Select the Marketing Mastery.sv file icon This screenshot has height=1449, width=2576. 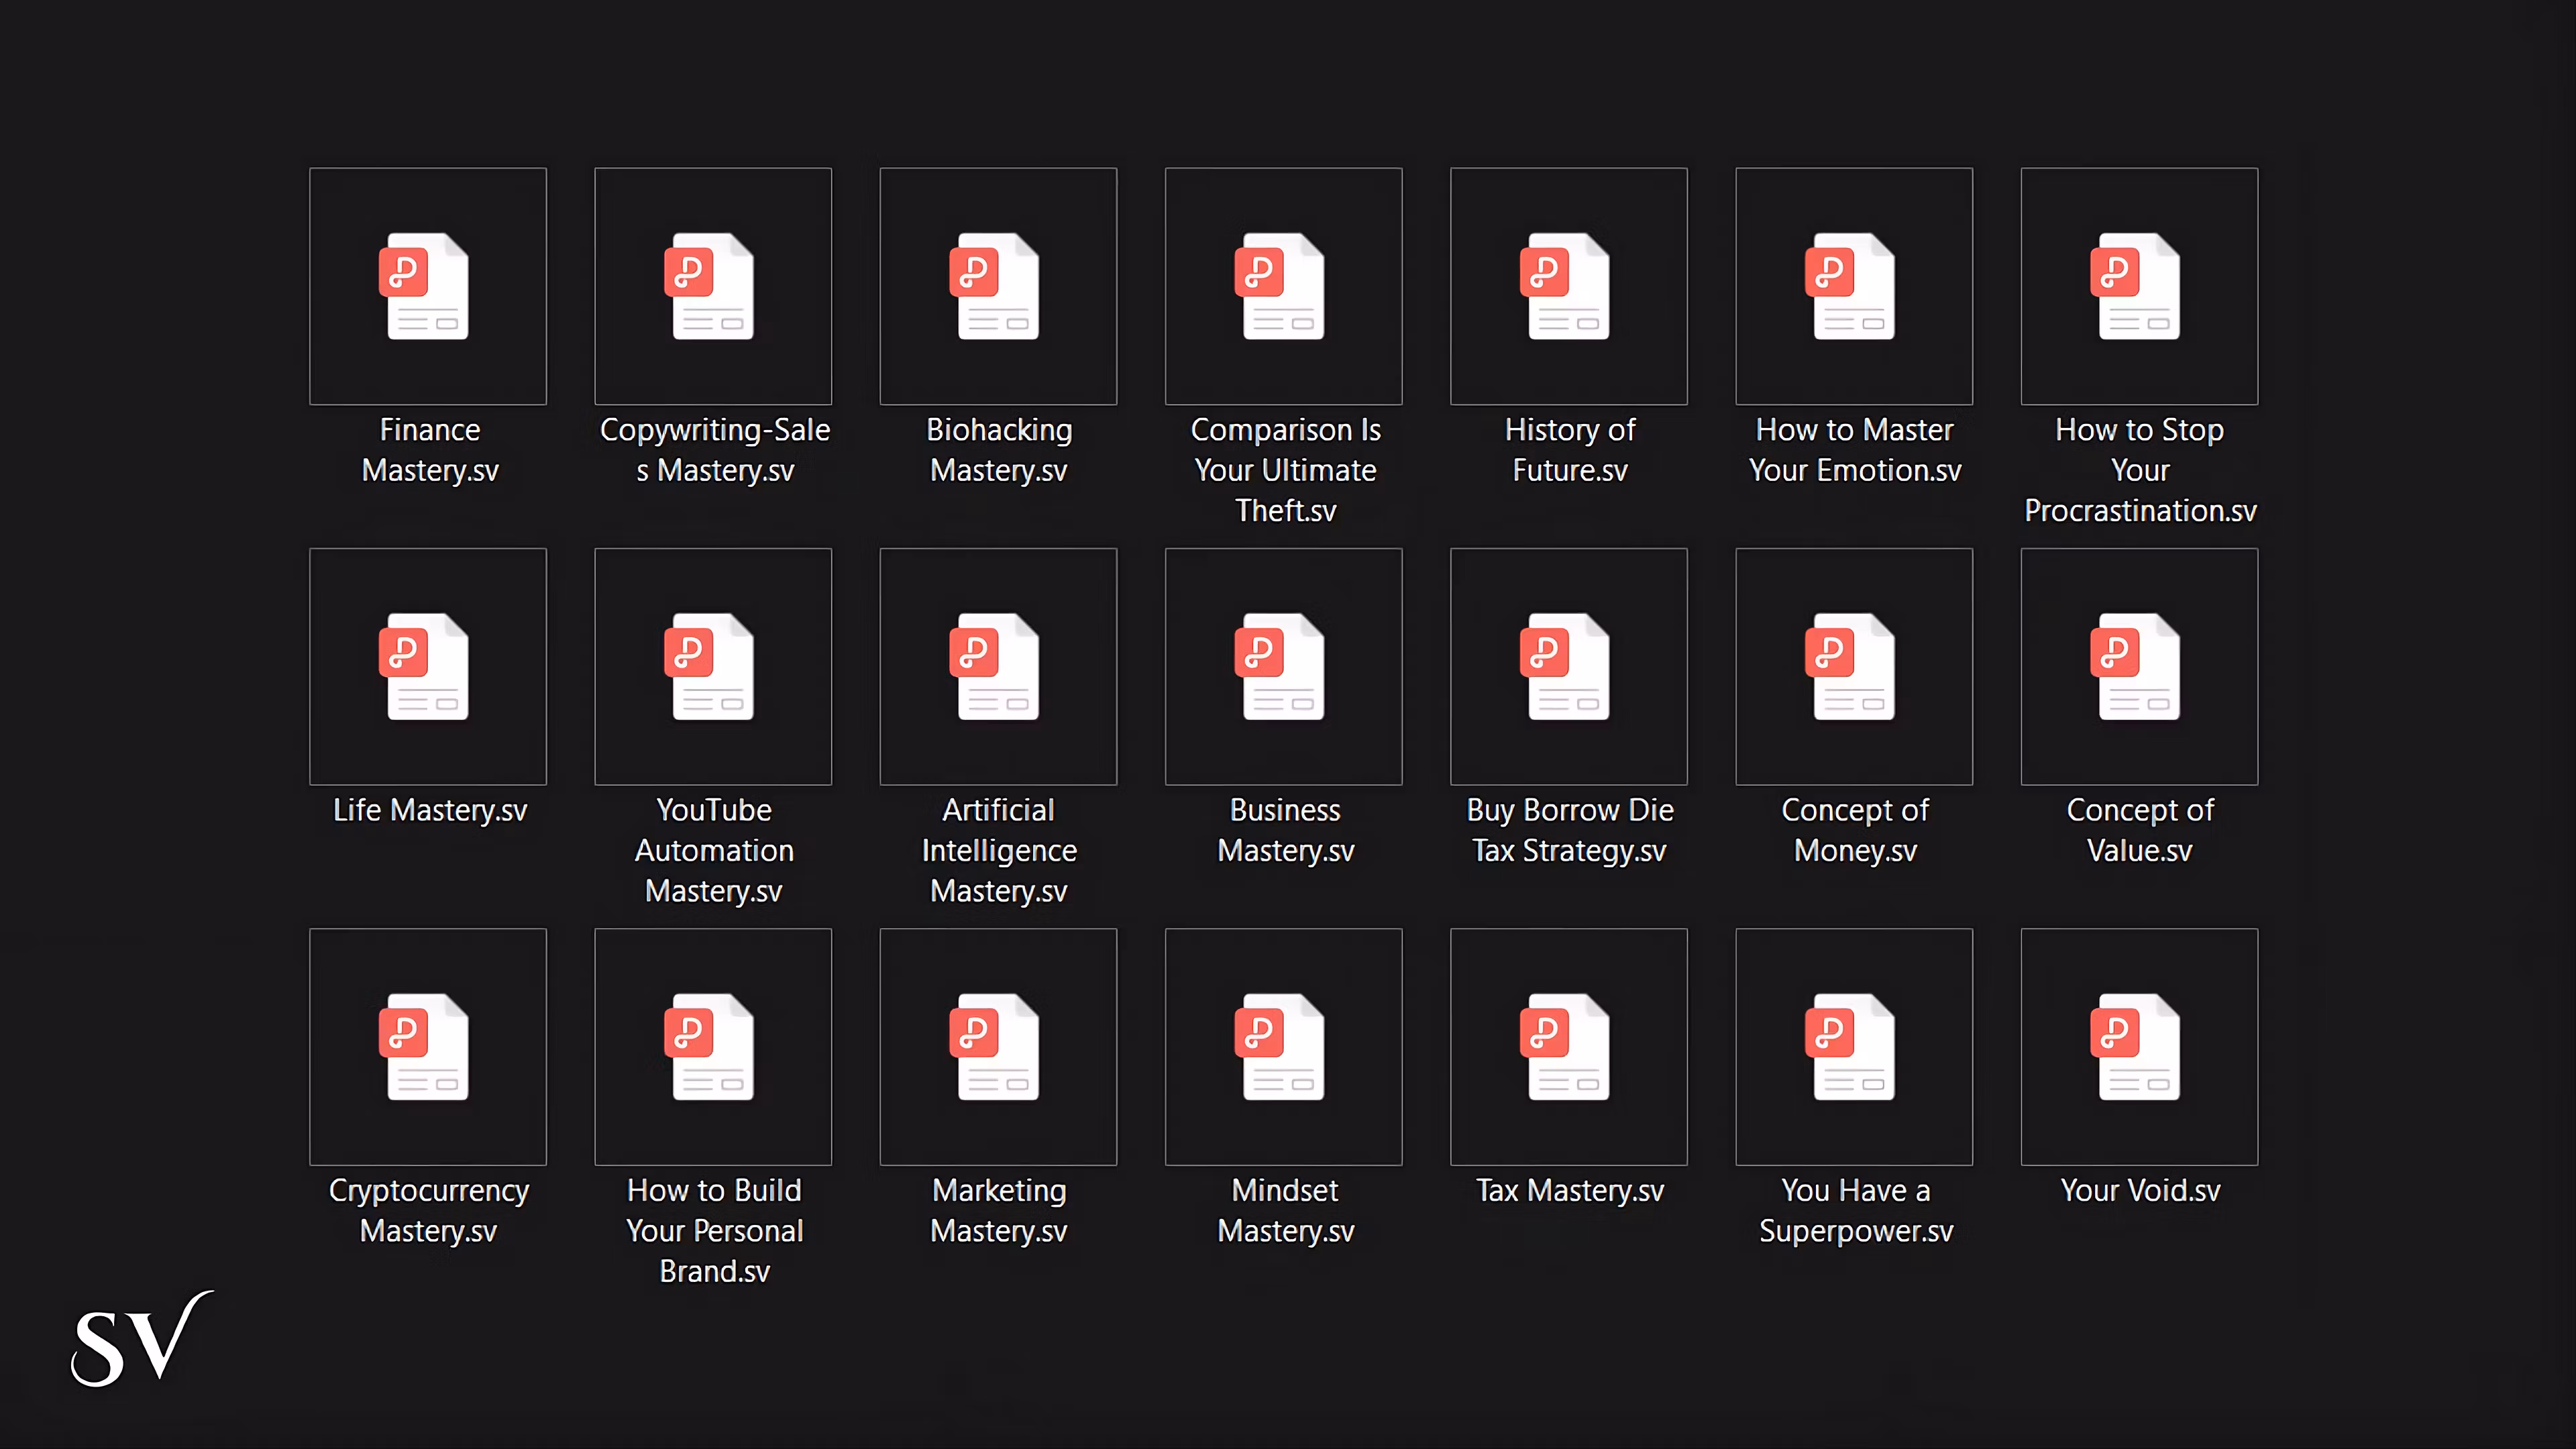[x=998, y=1046]
